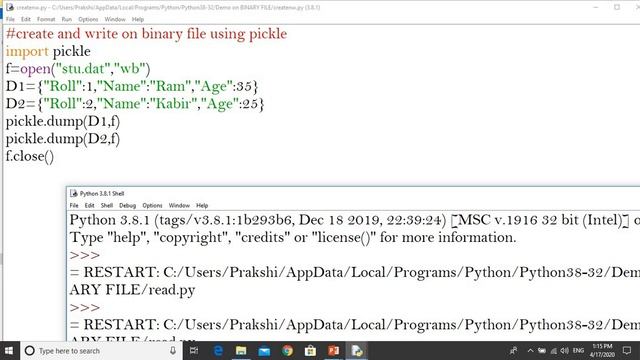Click the D2 dictionary line with Kabir
This screenshot has height=360, width=640.
(135, 104)
